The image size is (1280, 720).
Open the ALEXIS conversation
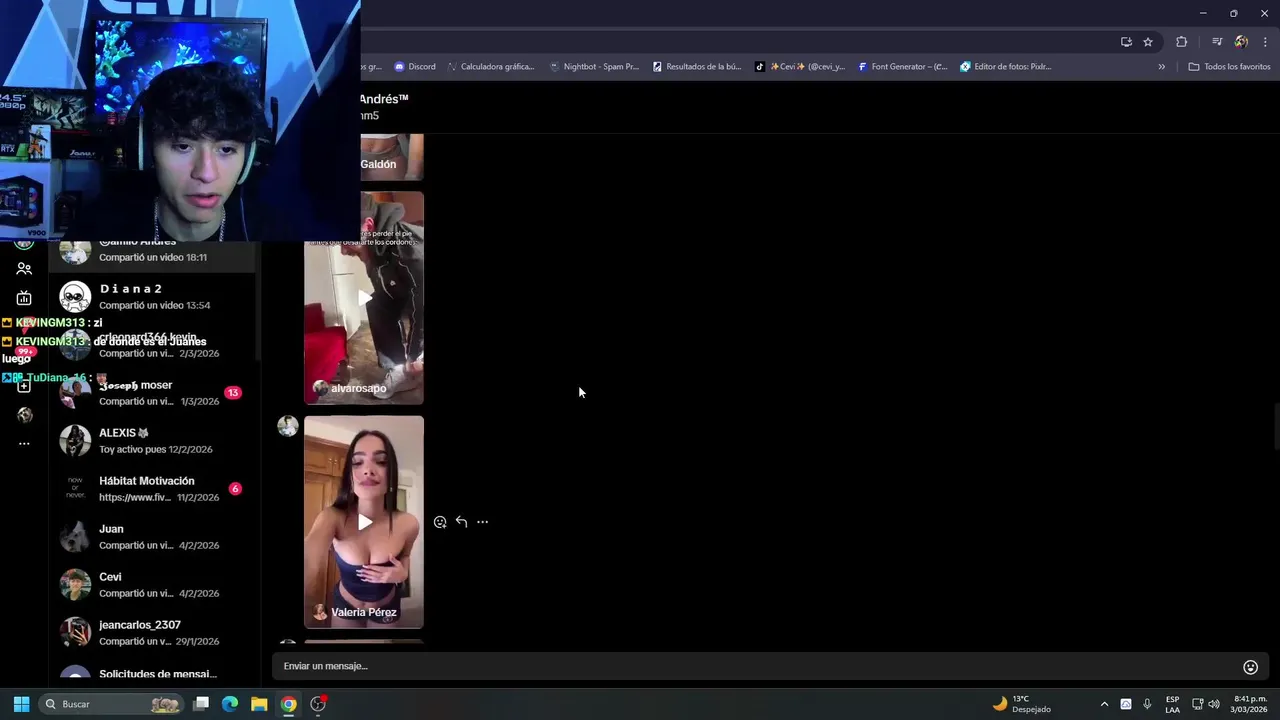152,441
